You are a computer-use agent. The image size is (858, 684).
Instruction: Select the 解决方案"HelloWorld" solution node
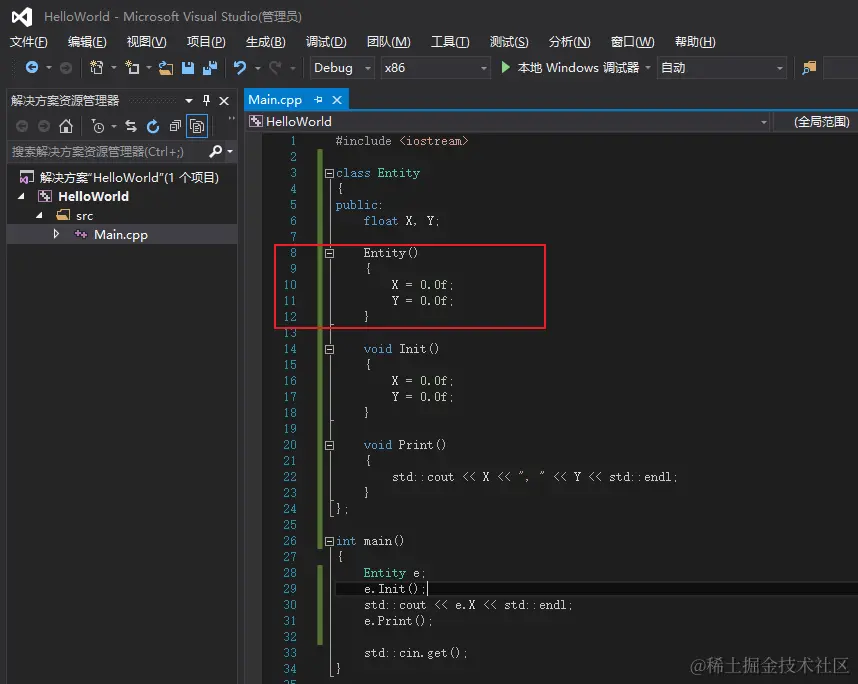point(129,177)
